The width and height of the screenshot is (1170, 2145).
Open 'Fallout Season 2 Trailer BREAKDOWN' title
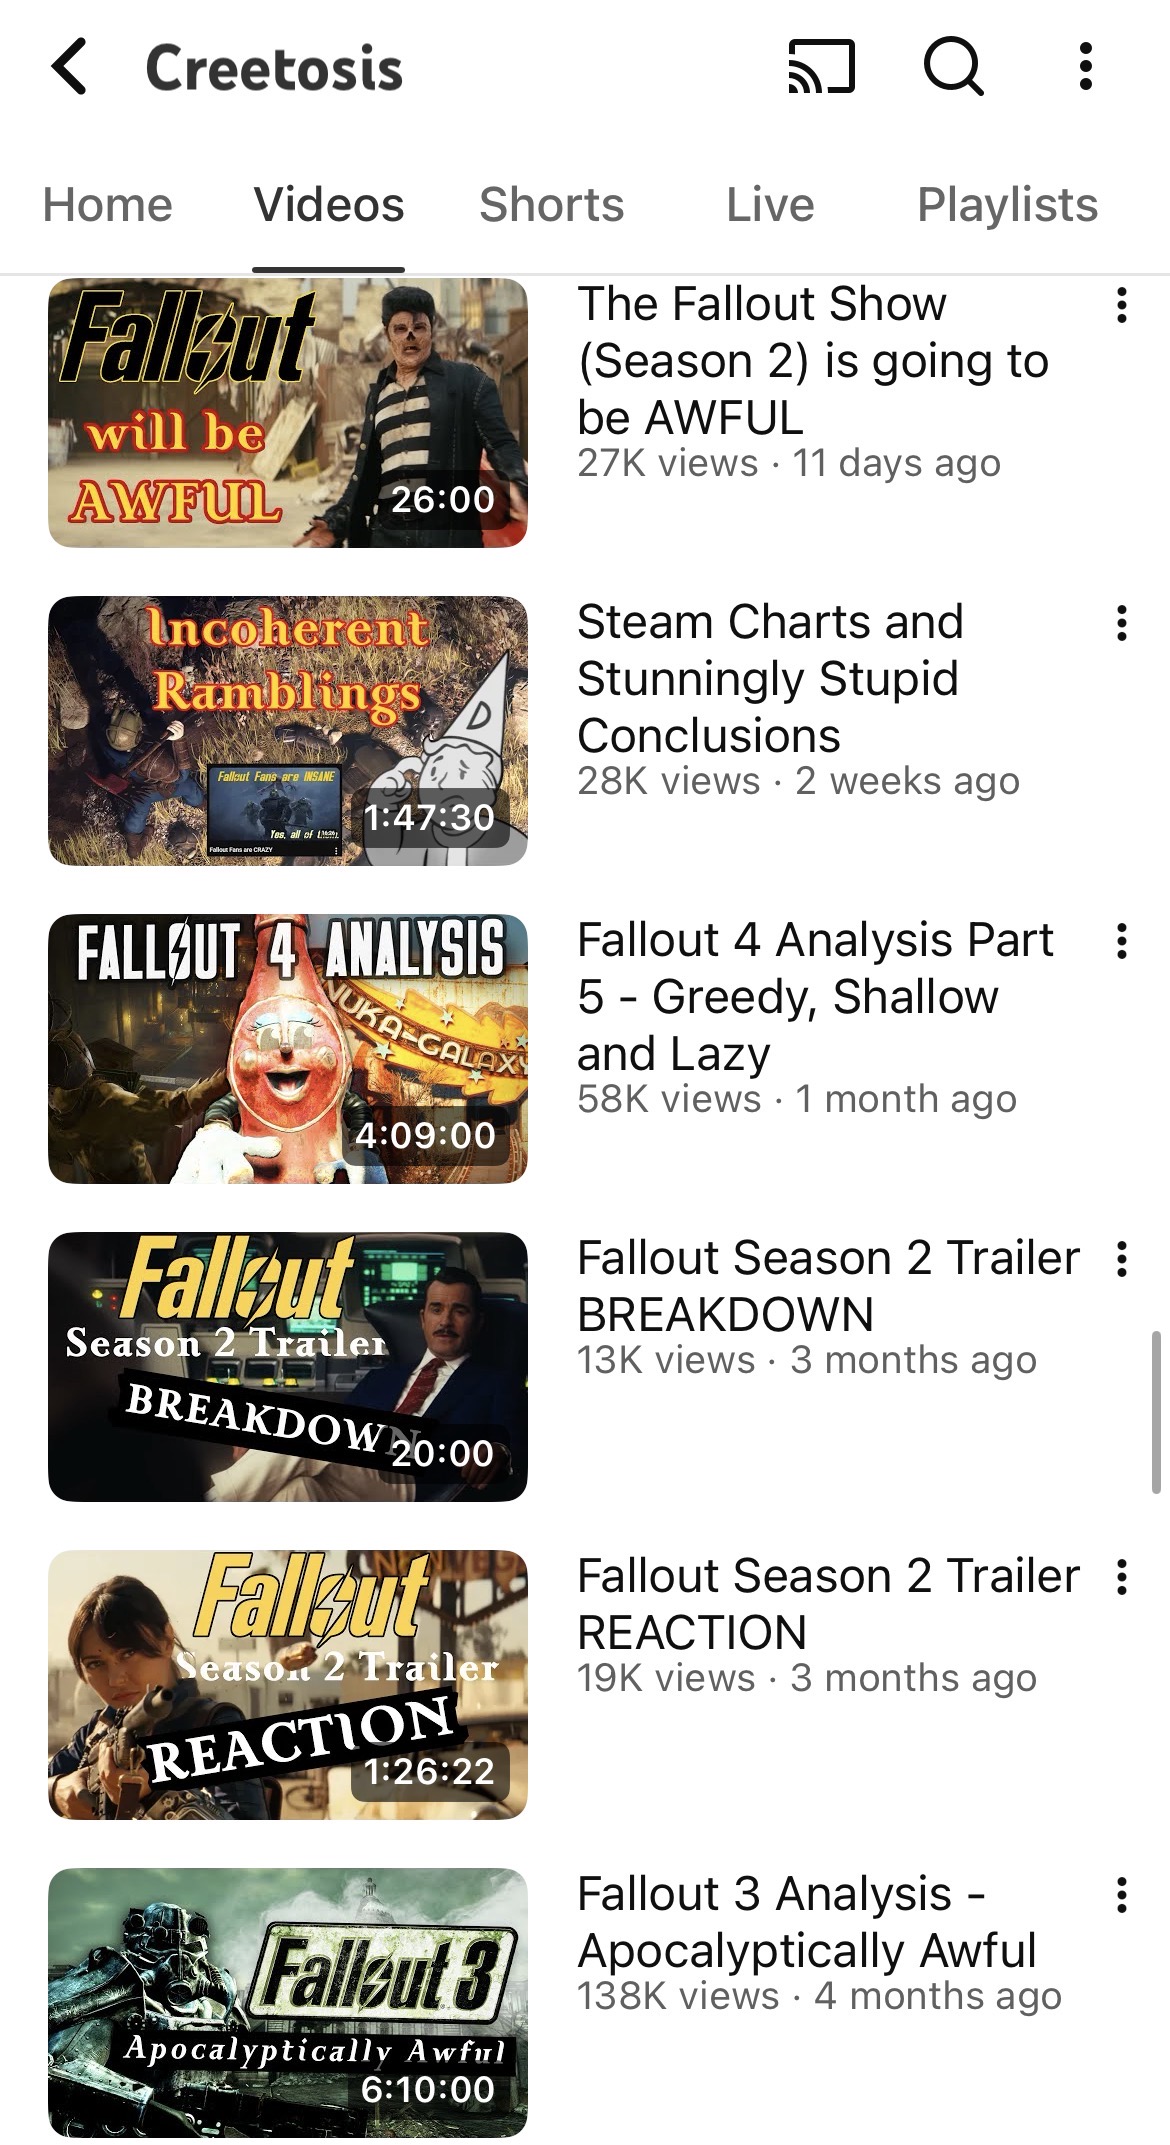click(828, 1286)
